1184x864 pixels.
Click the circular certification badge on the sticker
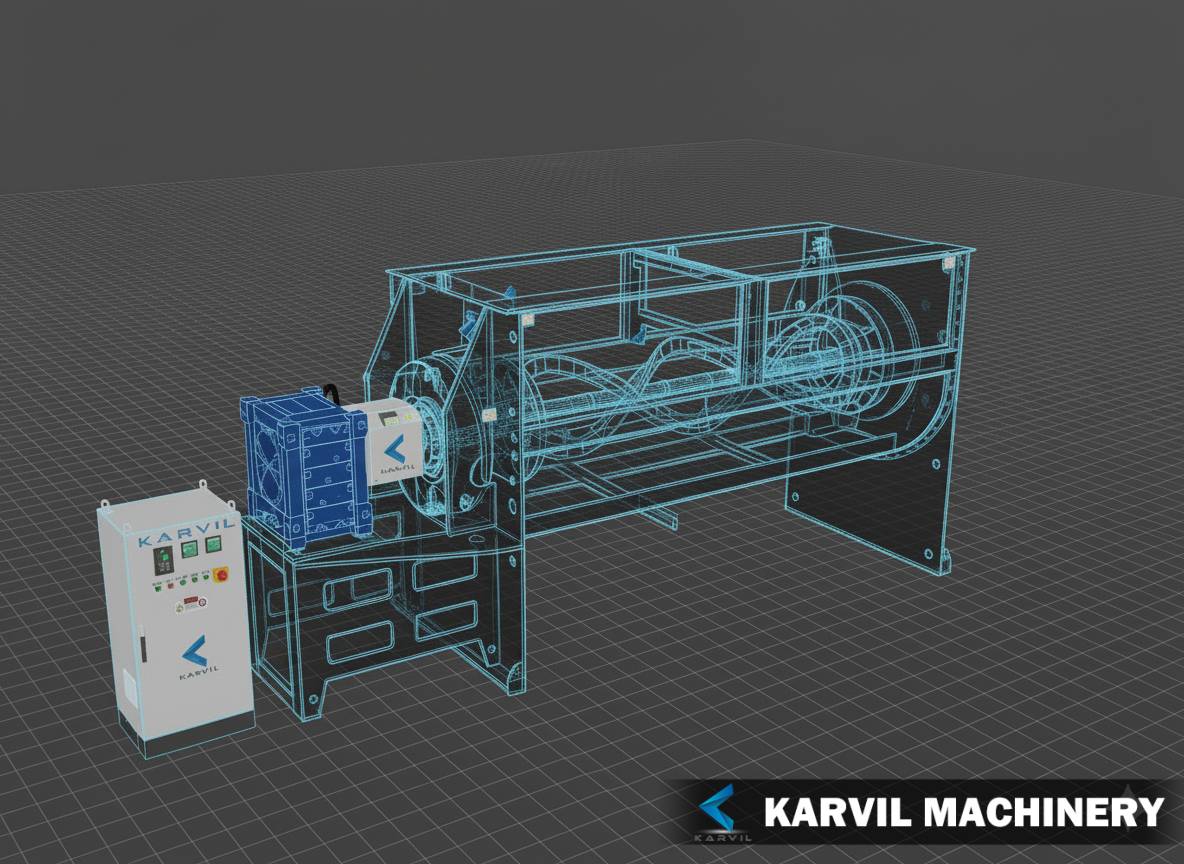(x=202, y=603)
